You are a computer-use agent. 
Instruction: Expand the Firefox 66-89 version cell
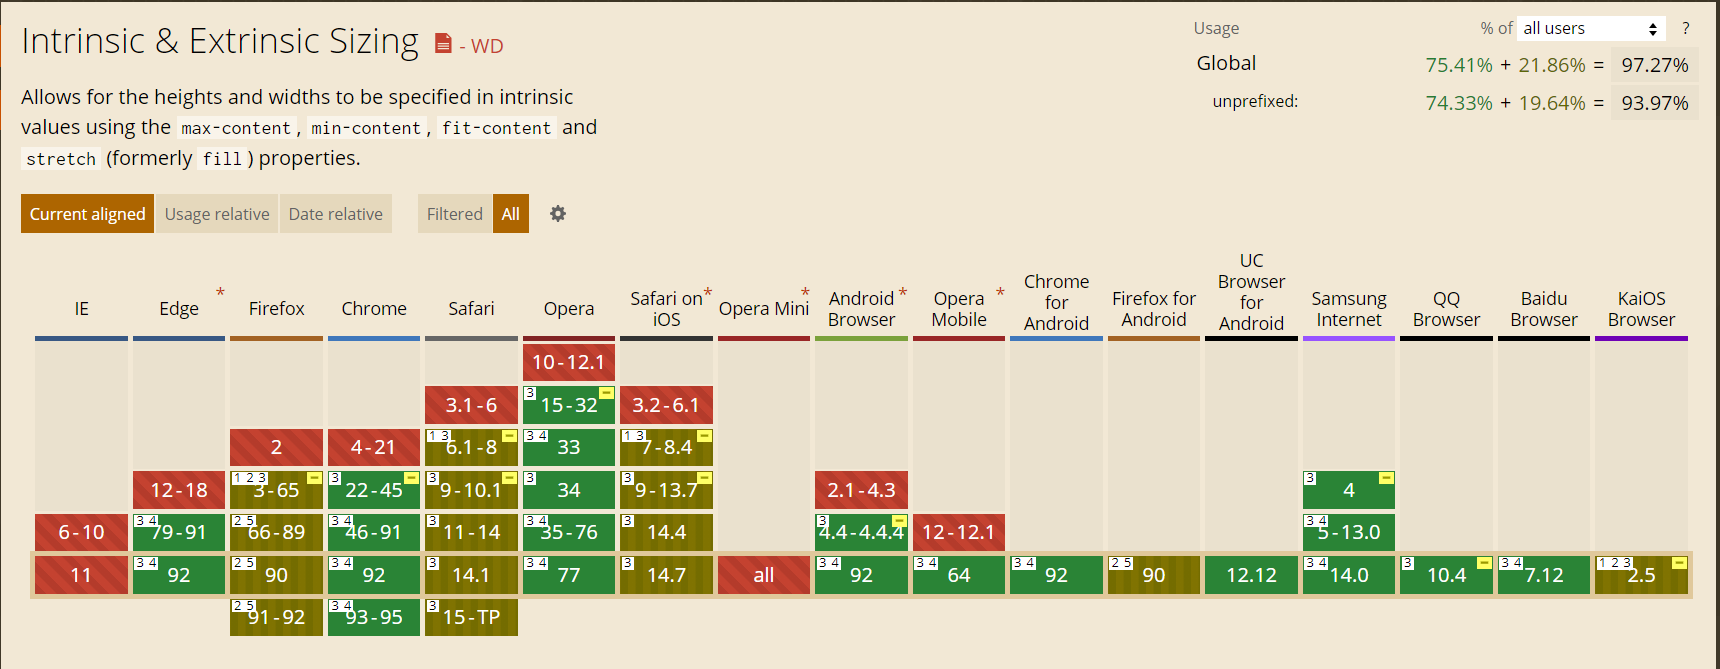pos(277,533)
